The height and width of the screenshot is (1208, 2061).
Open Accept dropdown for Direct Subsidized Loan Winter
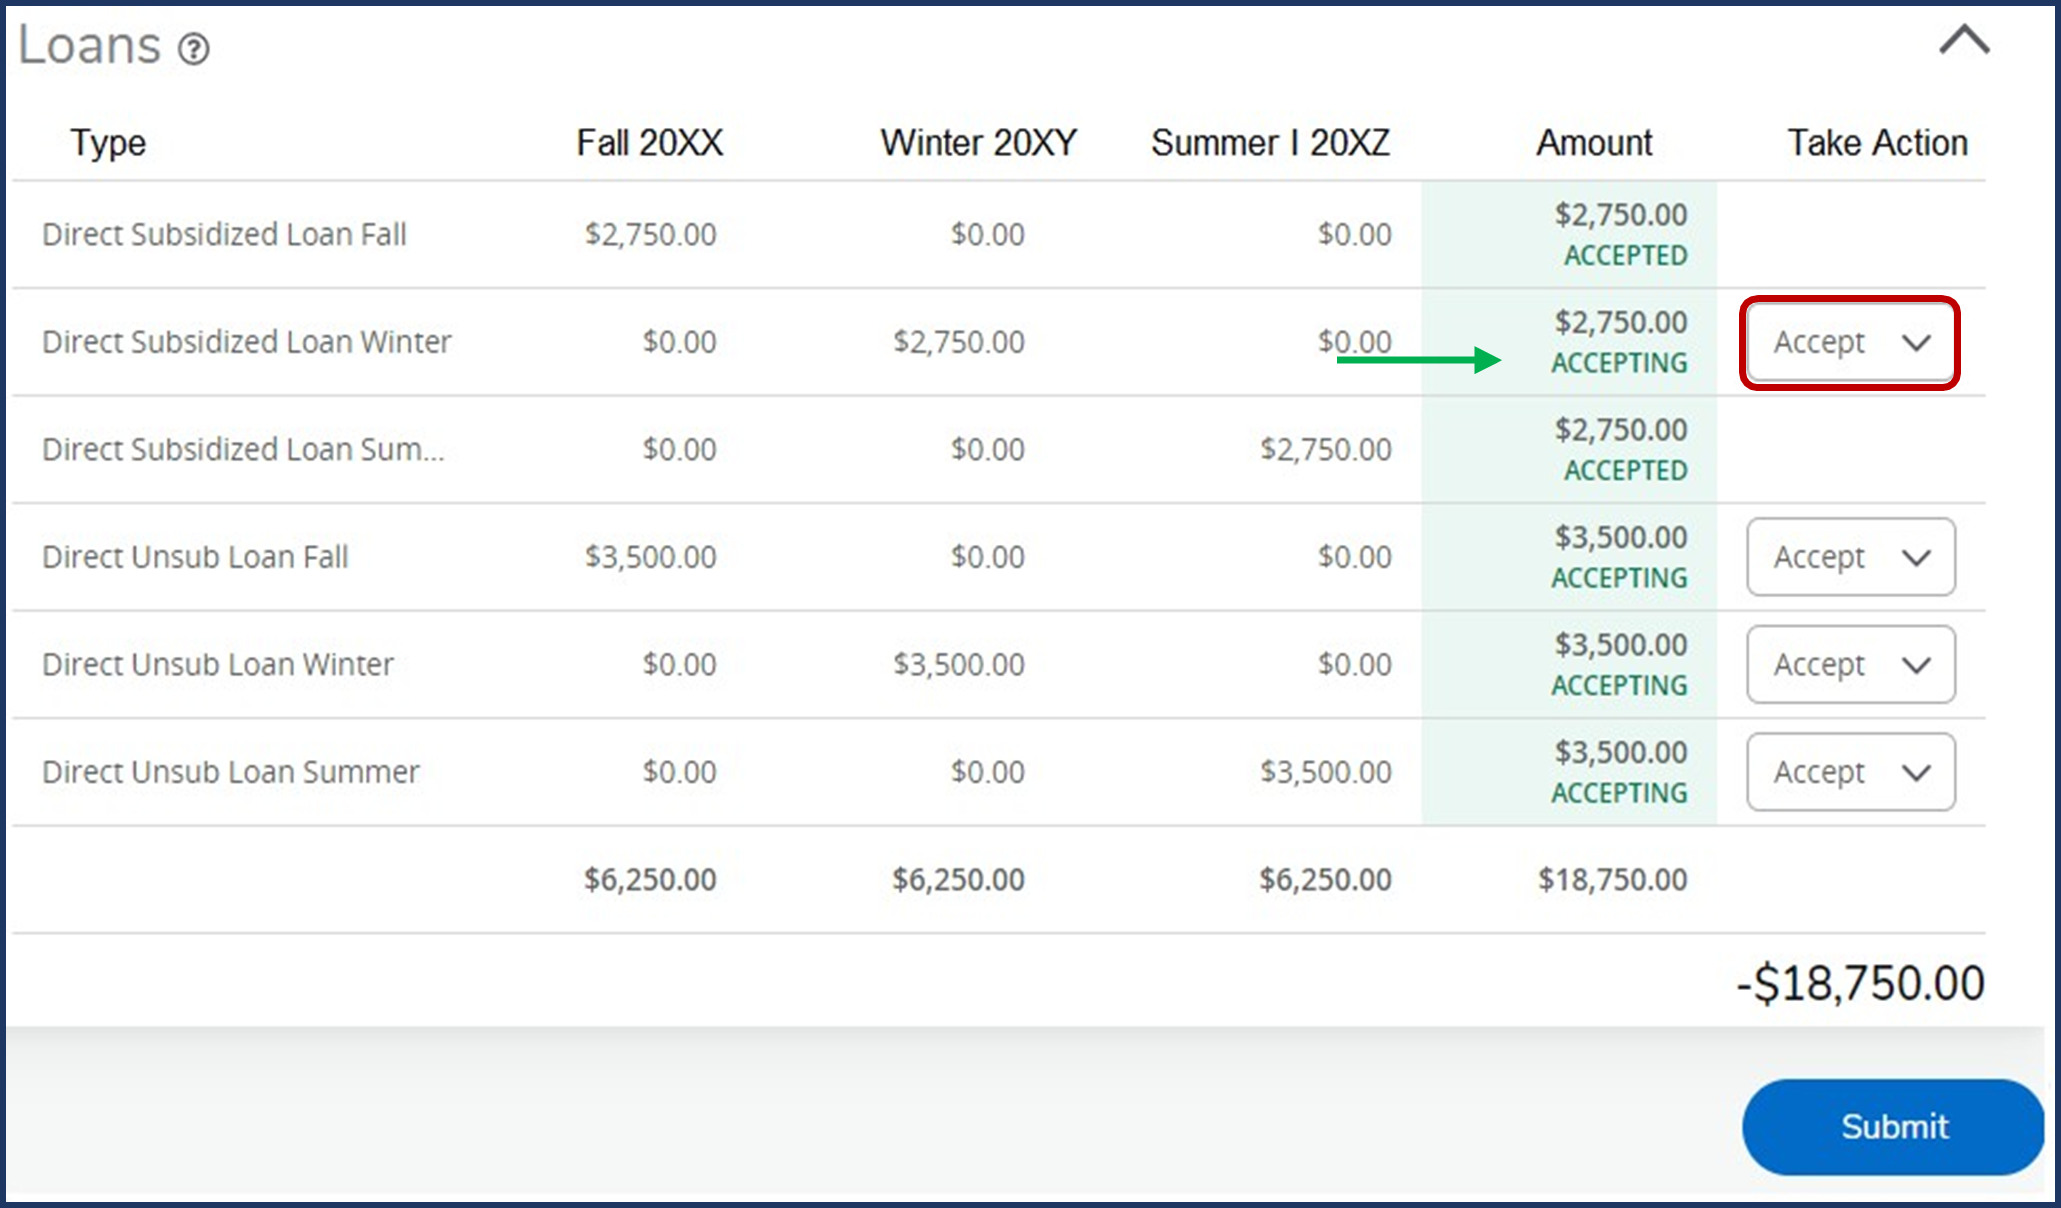click(1850, 343)
